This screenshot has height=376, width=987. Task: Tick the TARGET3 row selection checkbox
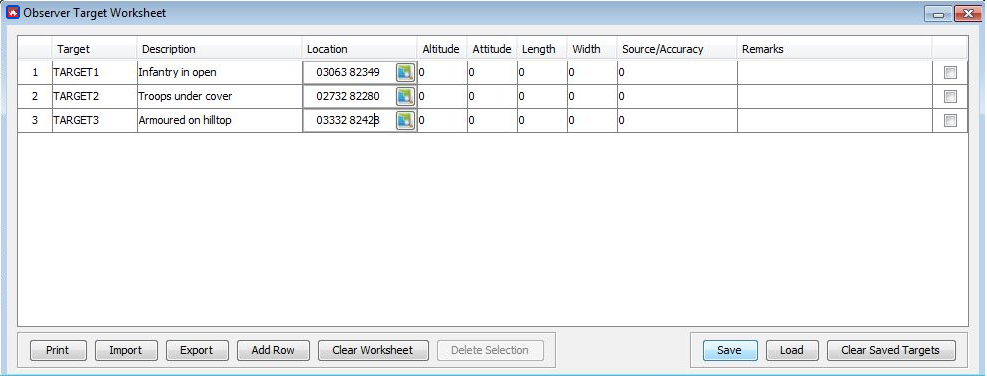950,120
